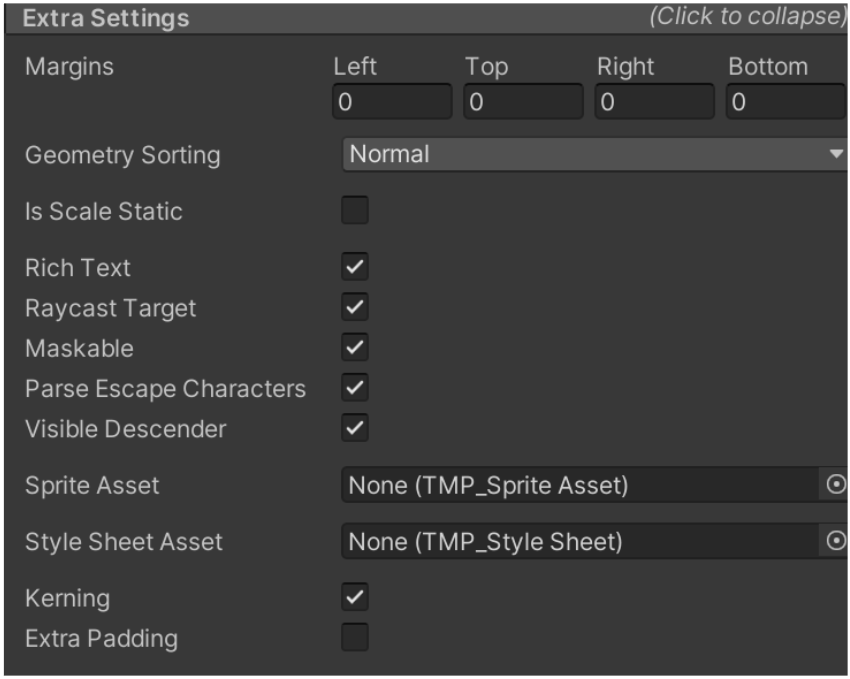Select the Style Sheet Asset object field
Screen dimensions: 850x679
point(582,541)
